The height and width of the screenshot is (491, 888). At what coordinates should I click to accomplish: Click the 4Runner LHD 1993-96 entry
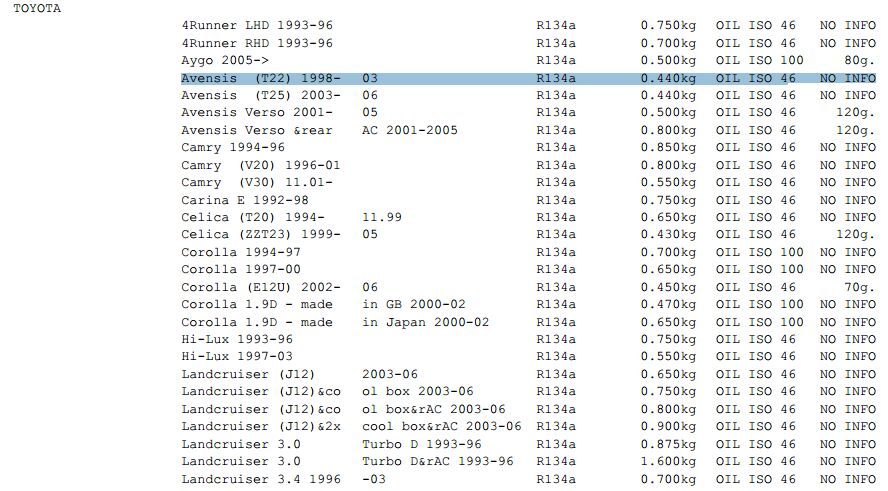point(257,25)
